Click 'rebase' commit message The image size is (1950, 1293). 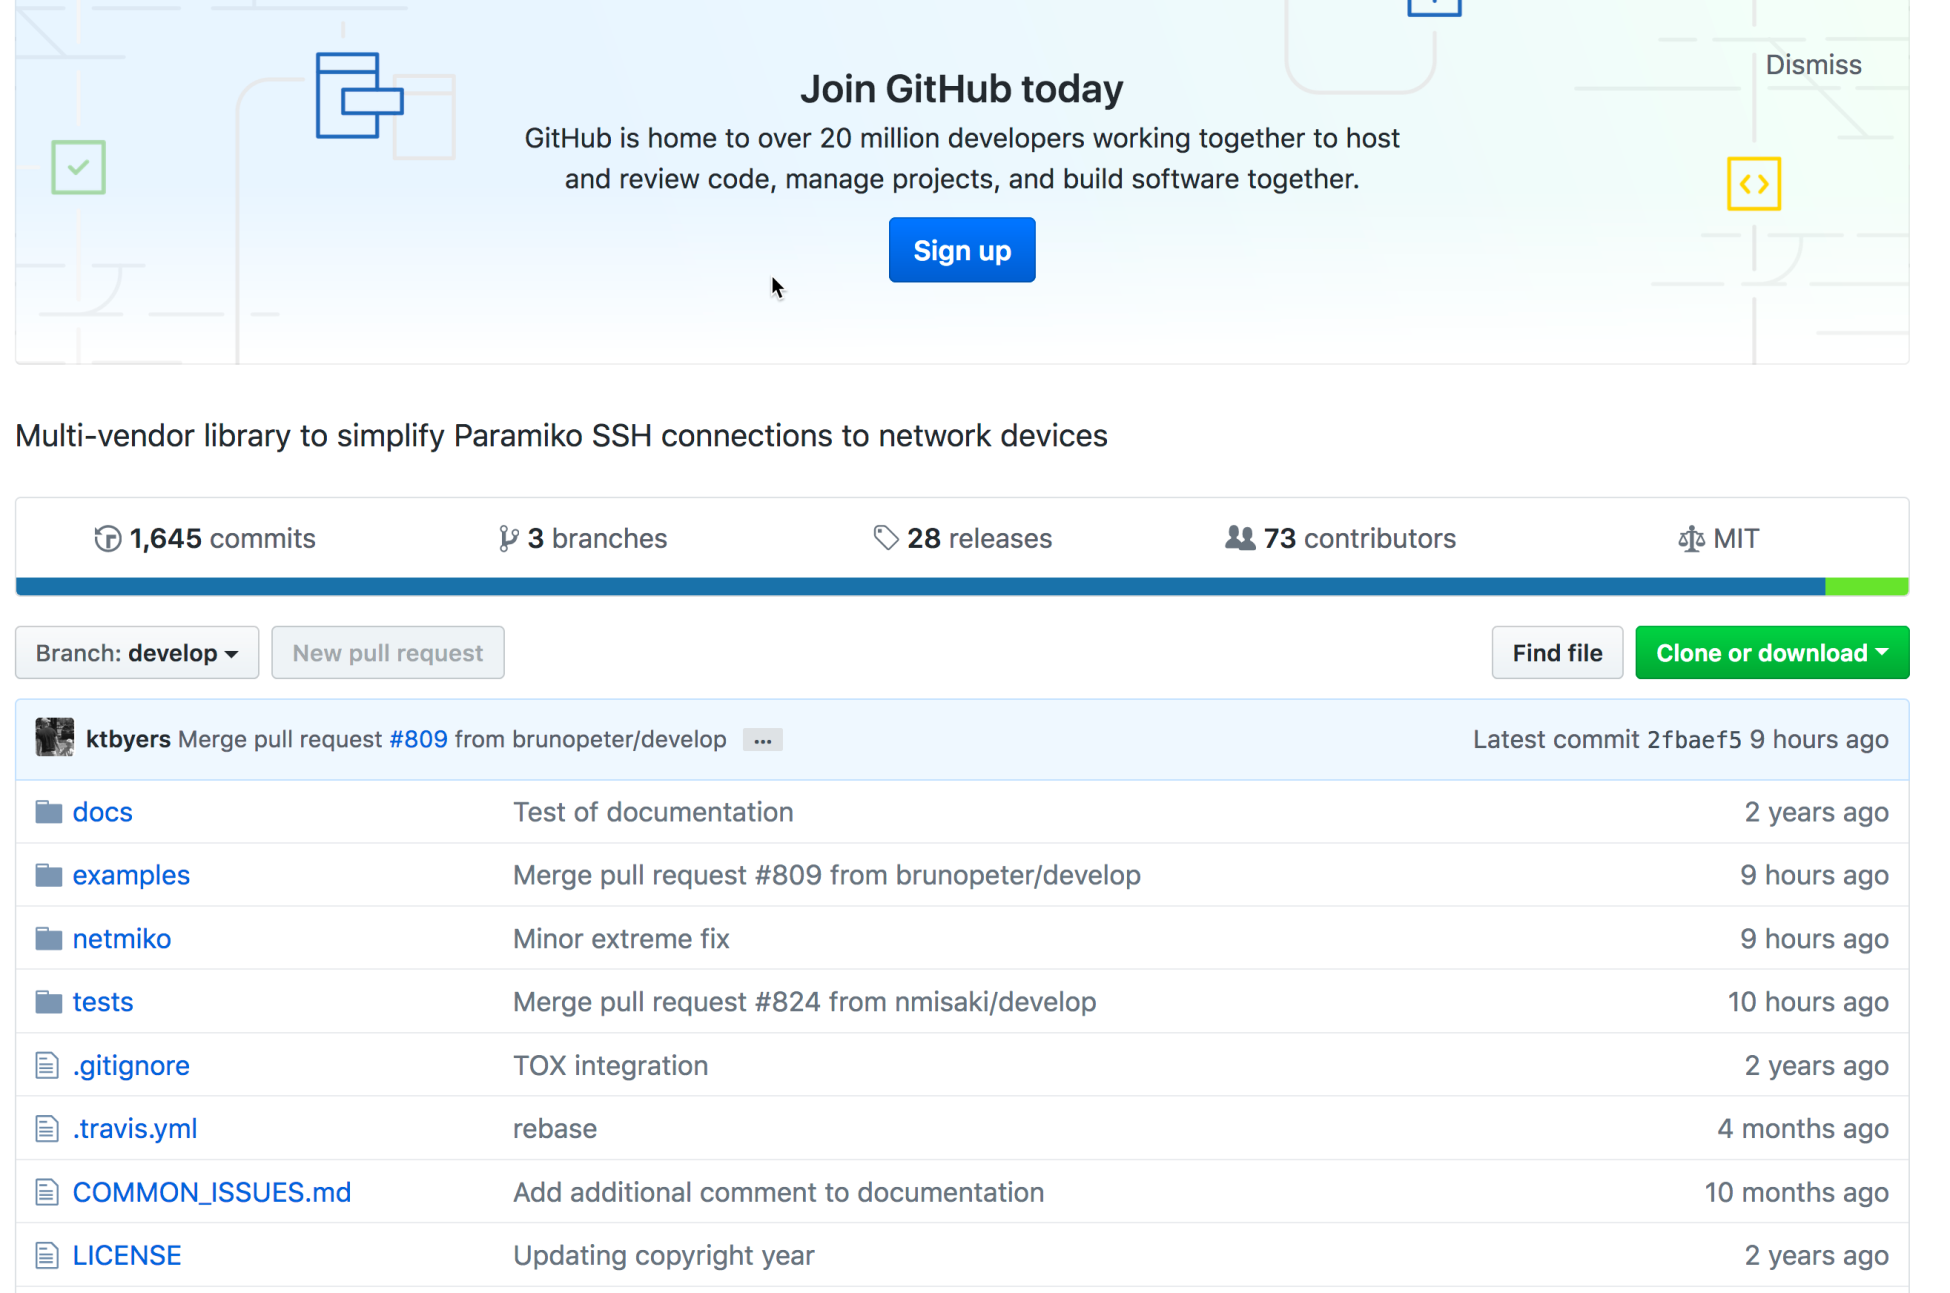tap(555, 1129)
